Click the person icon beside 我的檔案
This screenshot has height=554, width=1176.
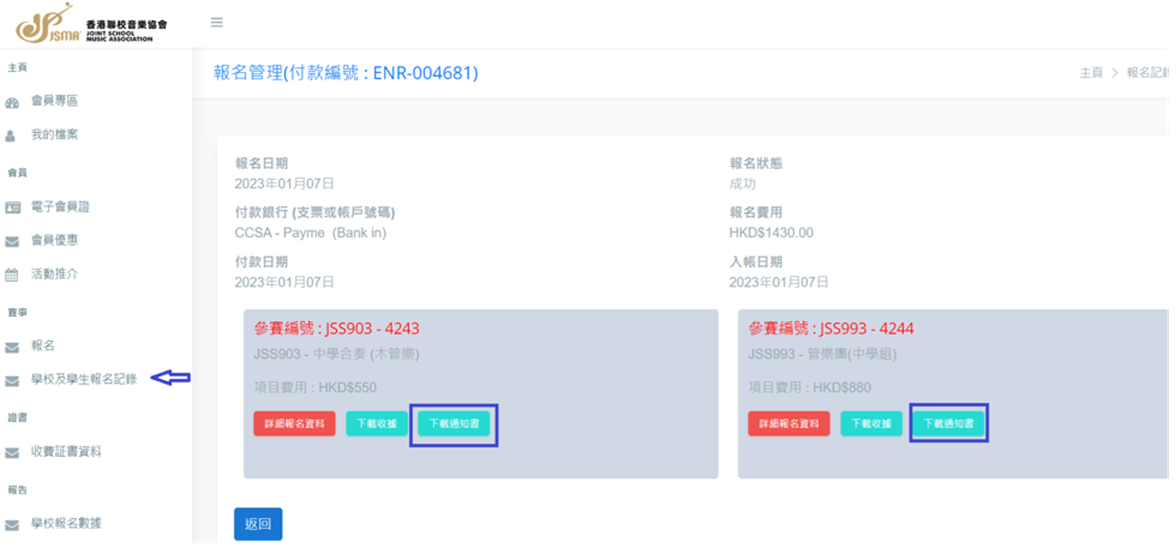coord(10,136)
